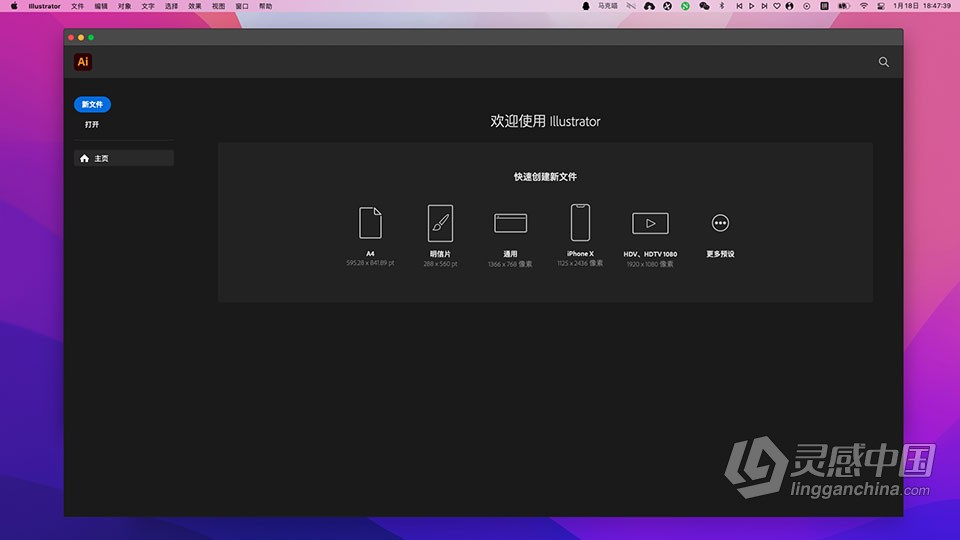
Task: Click the heart favorite menu bar icon
Action: click(x=777, y=6)
